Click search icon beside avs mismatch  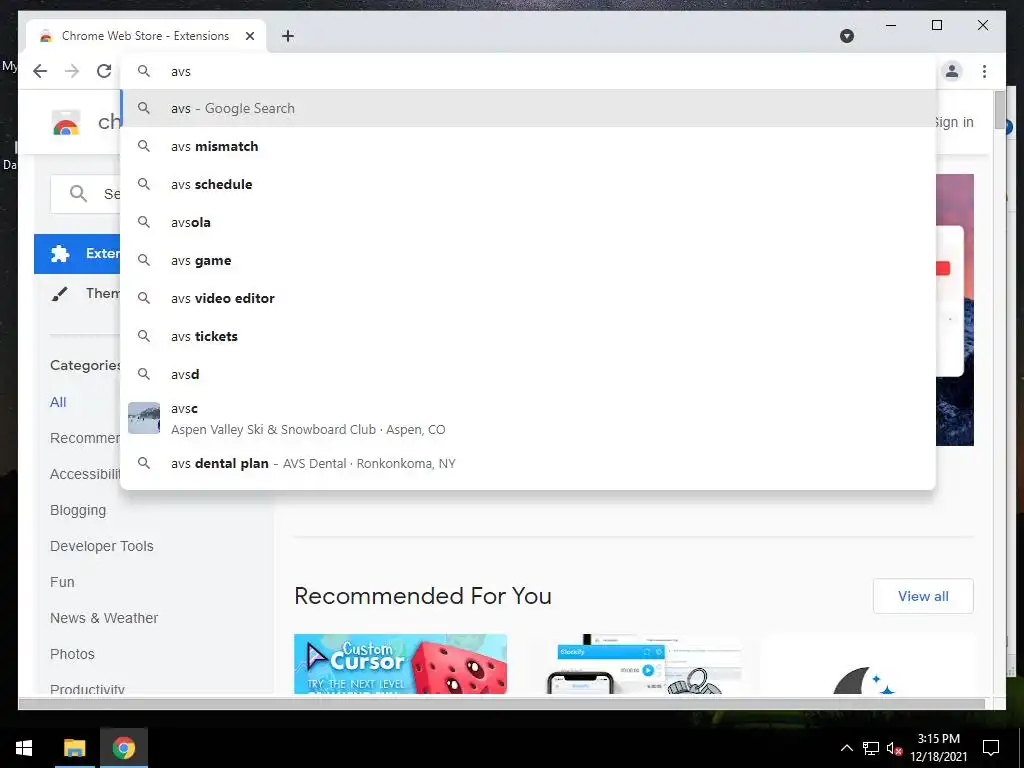point(144,146)
